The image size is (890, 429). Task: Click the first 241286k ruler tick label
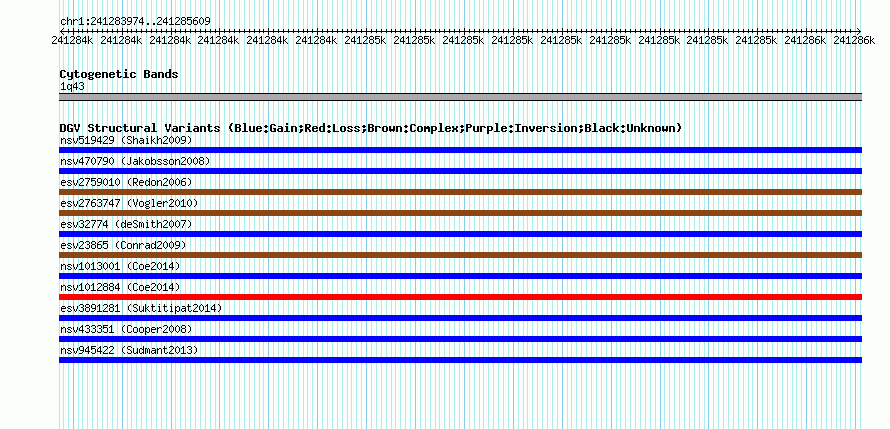tap(805, 40)
